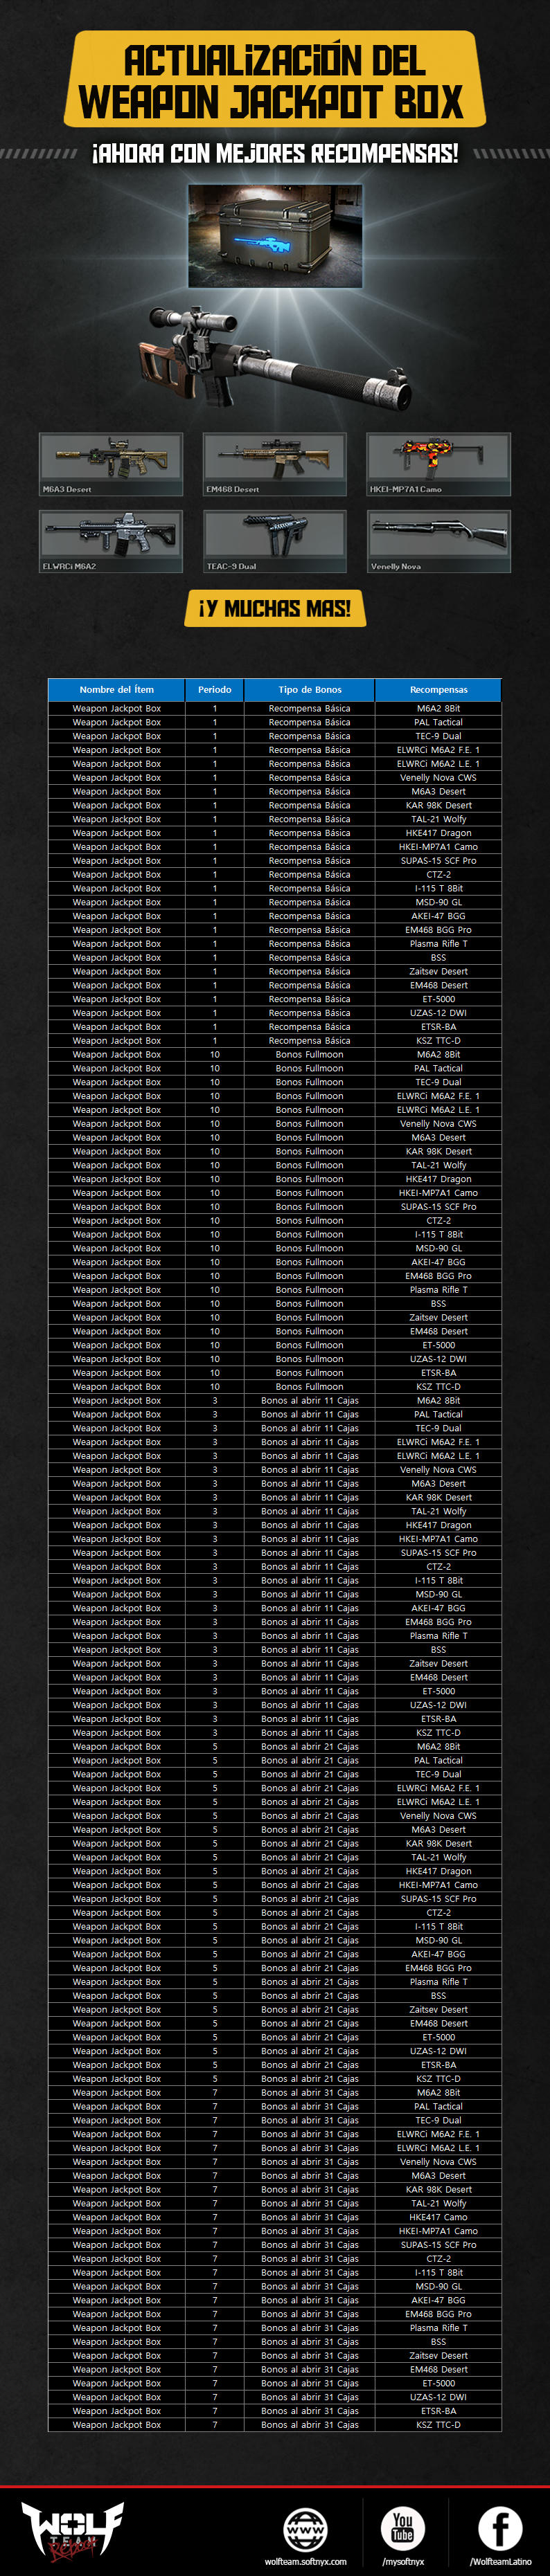Select the M6A3 Desert weapon thumbnail
The width and height of the screenshot is (550, 2576).
tap(111, 464)
